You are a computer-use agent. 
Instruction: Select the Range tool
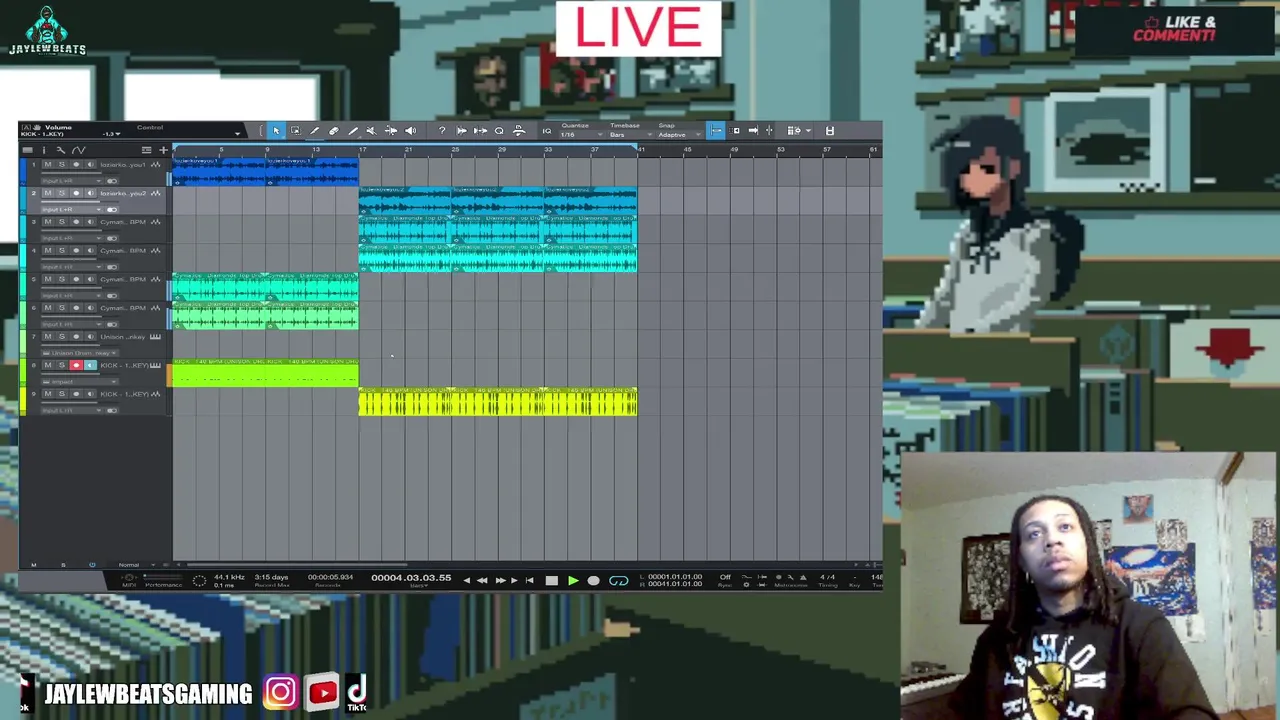(x=295, y=131)
